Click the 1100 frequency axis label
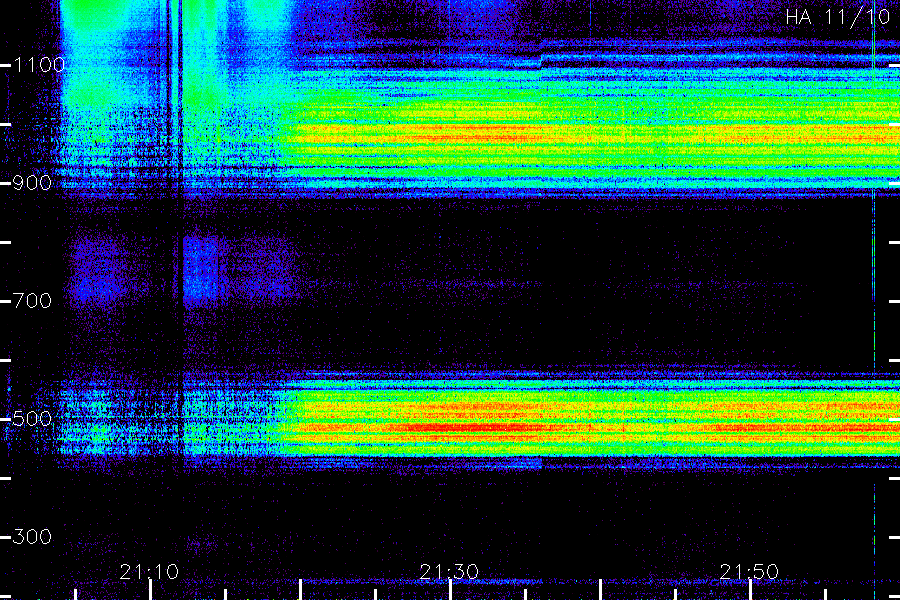Viewport: 900px width, 600px height. click(39, 65)
